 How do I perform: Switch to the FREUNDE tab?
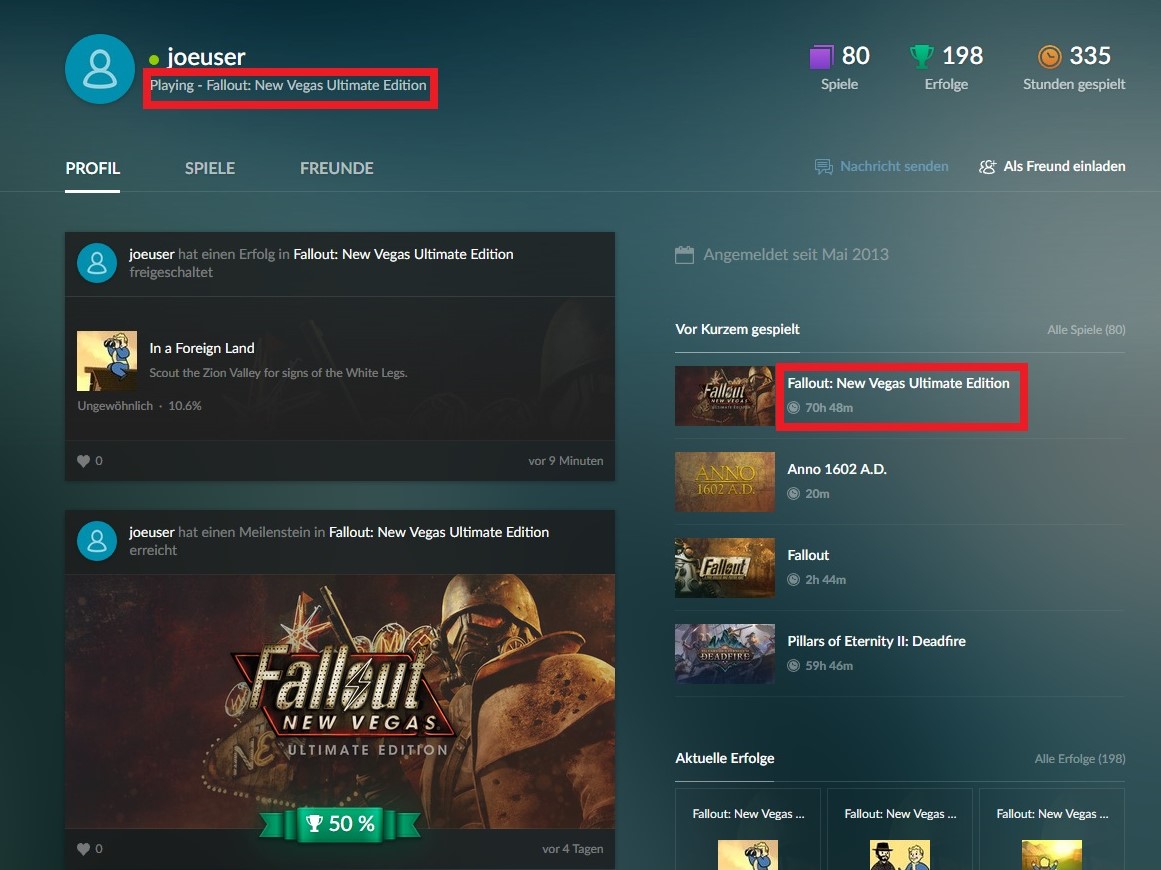pyautogui.click(x=336, y=168)
